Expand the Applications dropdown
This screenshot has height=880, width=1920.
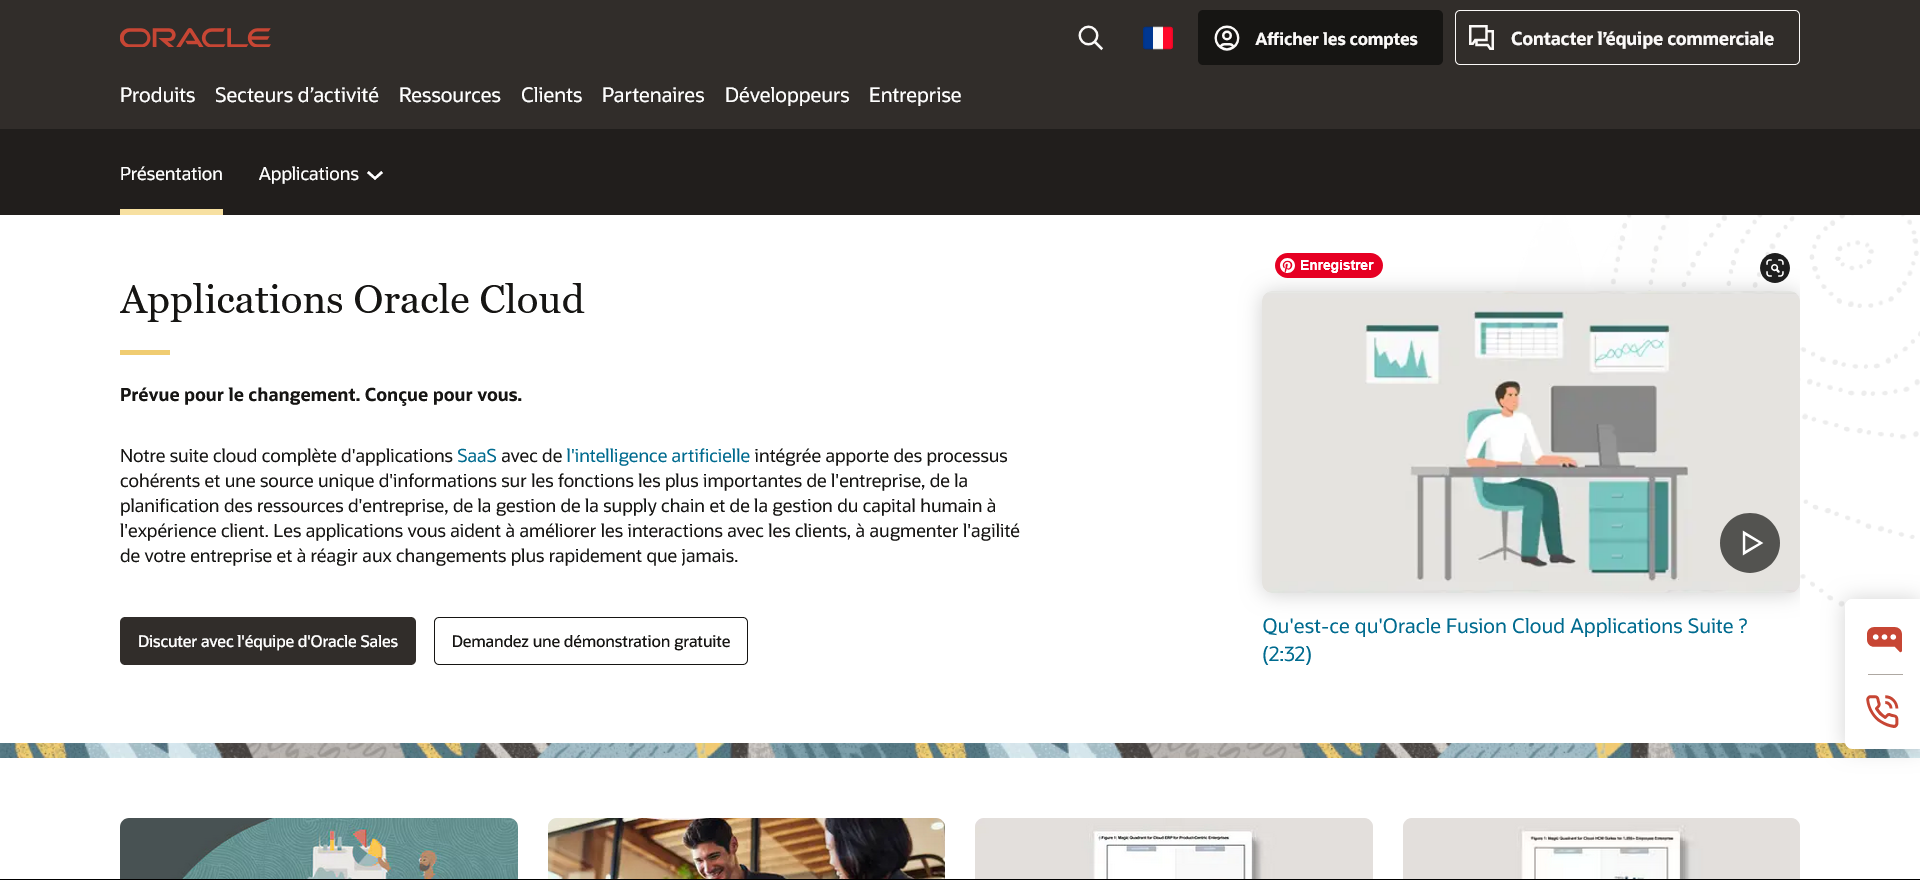[320, 174]
